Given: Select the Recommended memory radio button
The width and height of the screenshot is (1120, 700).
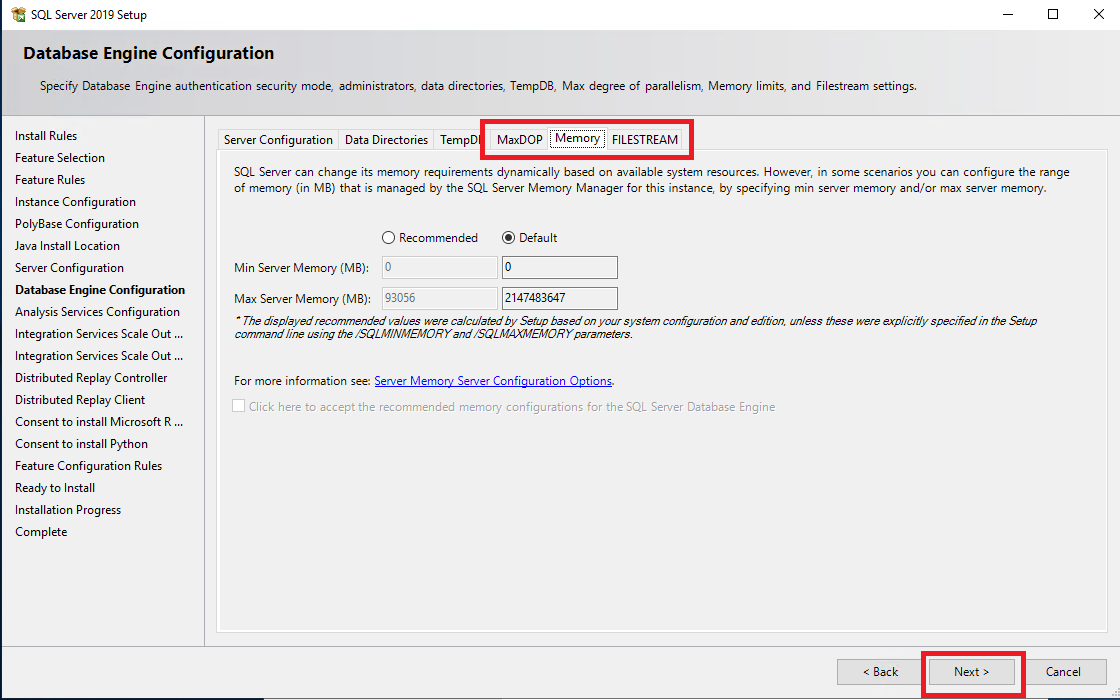Looking at the screenshot, I should coord(389,238).
